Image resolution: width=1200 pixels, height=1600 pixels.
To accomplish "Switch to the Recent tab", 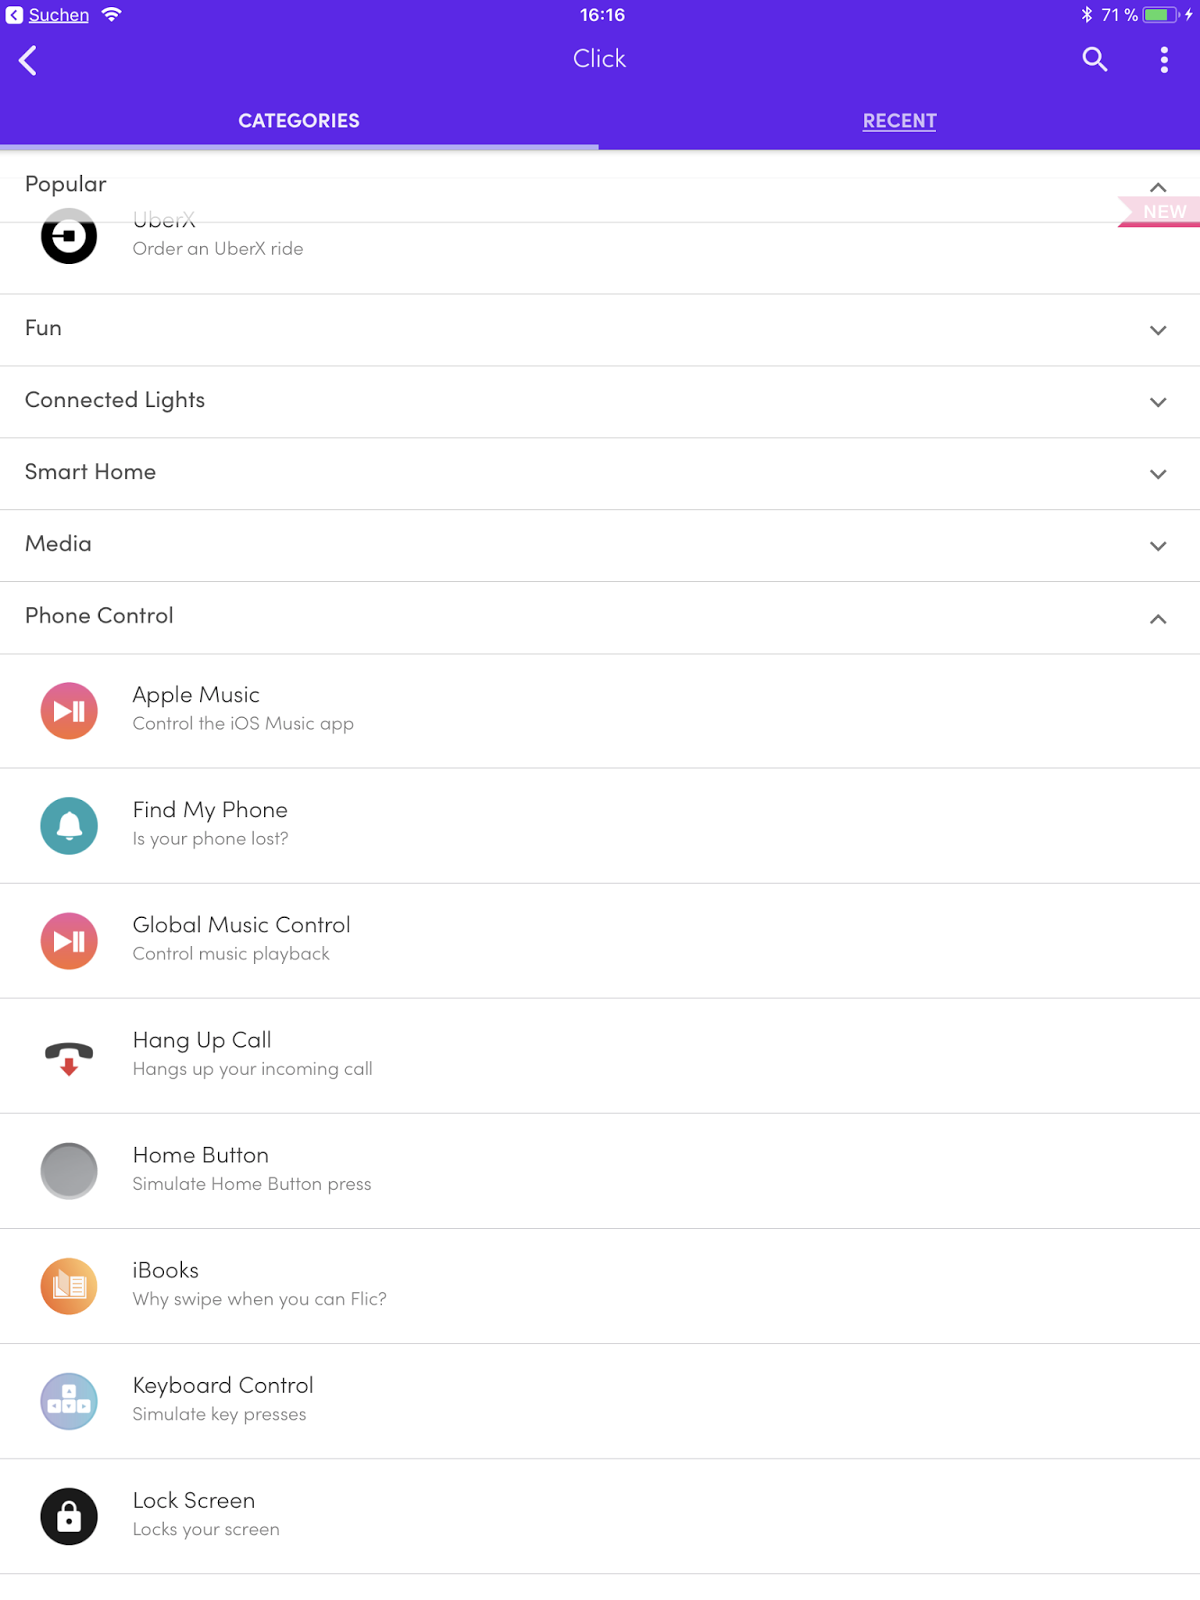I will click(899, 121).
